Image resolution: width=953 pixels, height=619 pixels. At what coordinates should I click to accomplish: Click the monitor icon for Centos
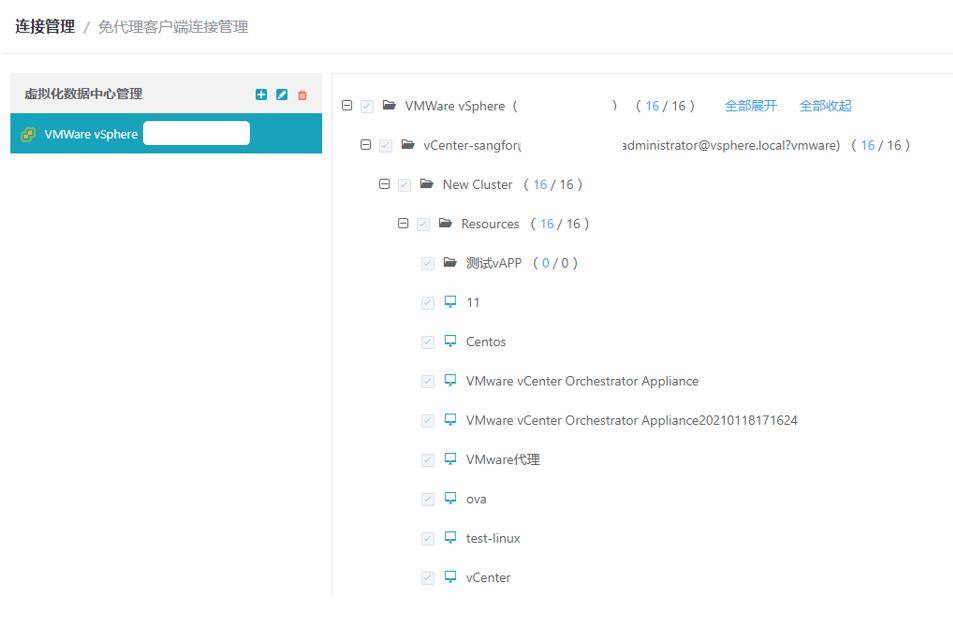pyautogui.click(x=450, y=341)
